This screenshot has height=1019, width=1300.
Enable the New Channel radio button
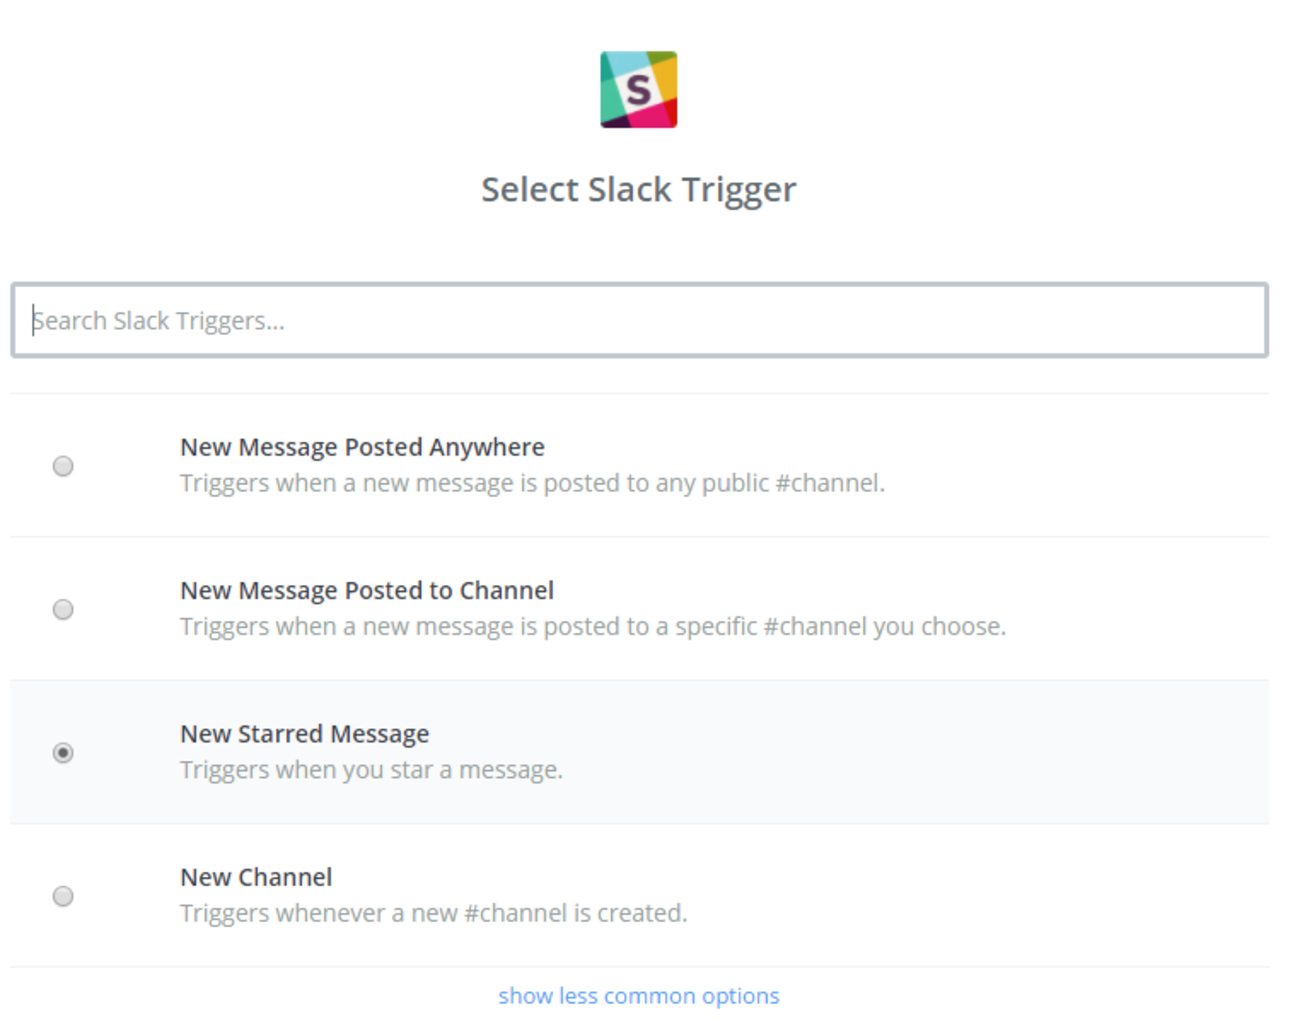click(x=63, y=896)
